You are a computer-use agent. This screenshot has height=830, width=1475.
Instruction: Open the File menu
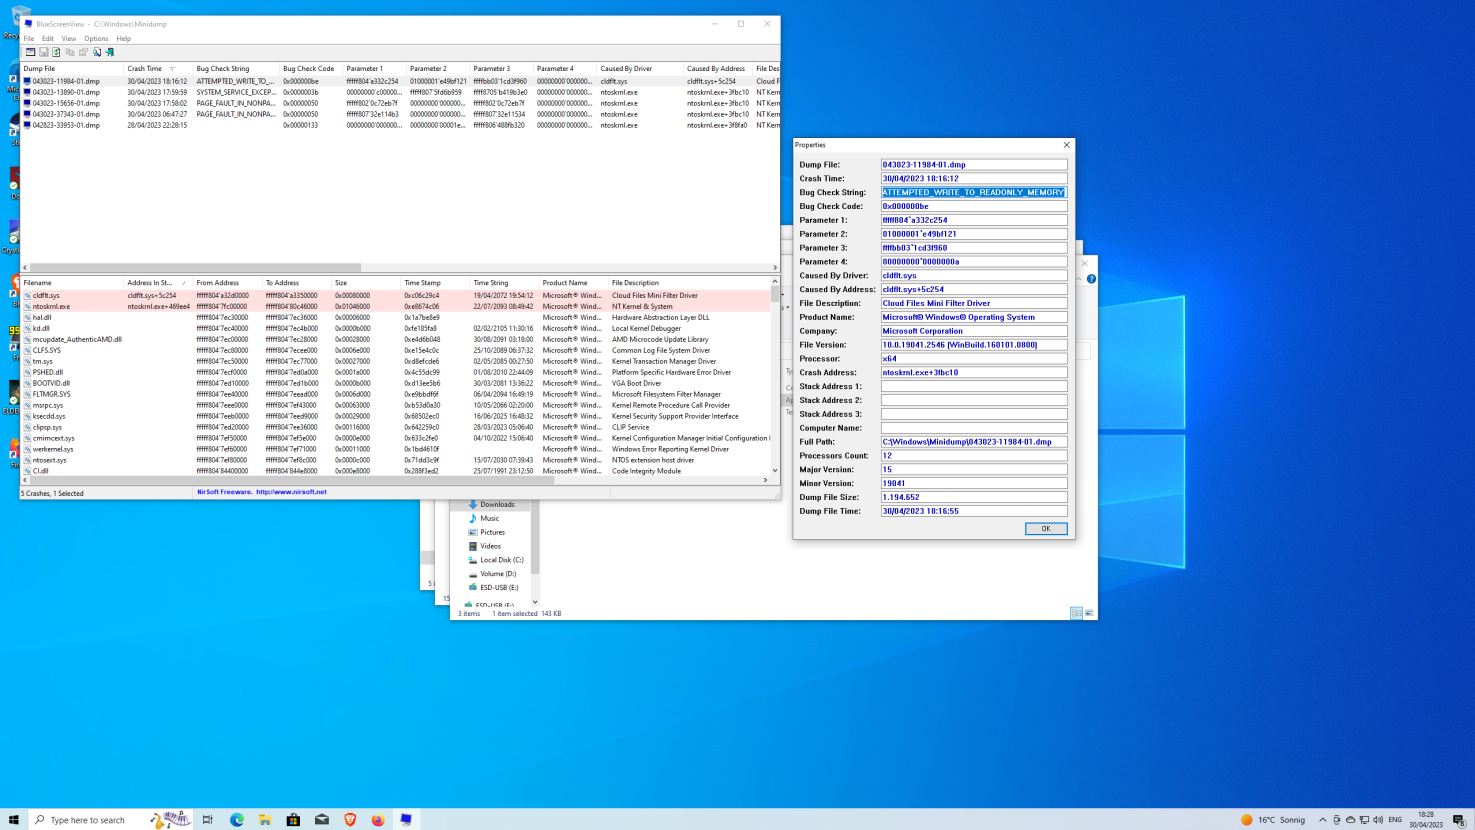29,39
